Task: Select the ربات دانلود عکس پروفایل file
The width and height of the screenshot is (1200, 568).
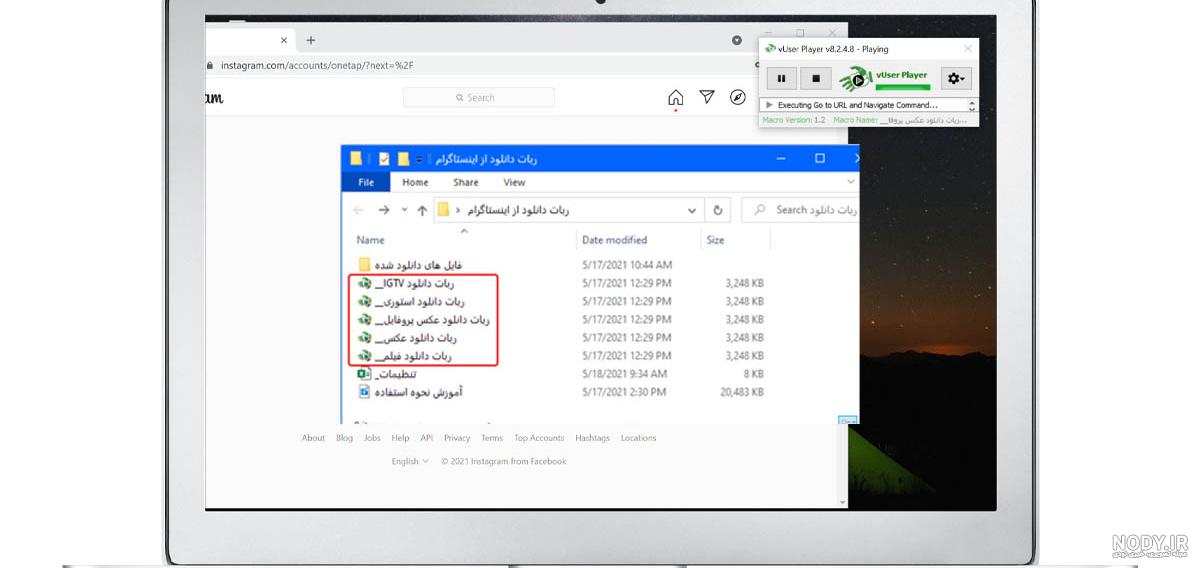Action: click(424, 320)
